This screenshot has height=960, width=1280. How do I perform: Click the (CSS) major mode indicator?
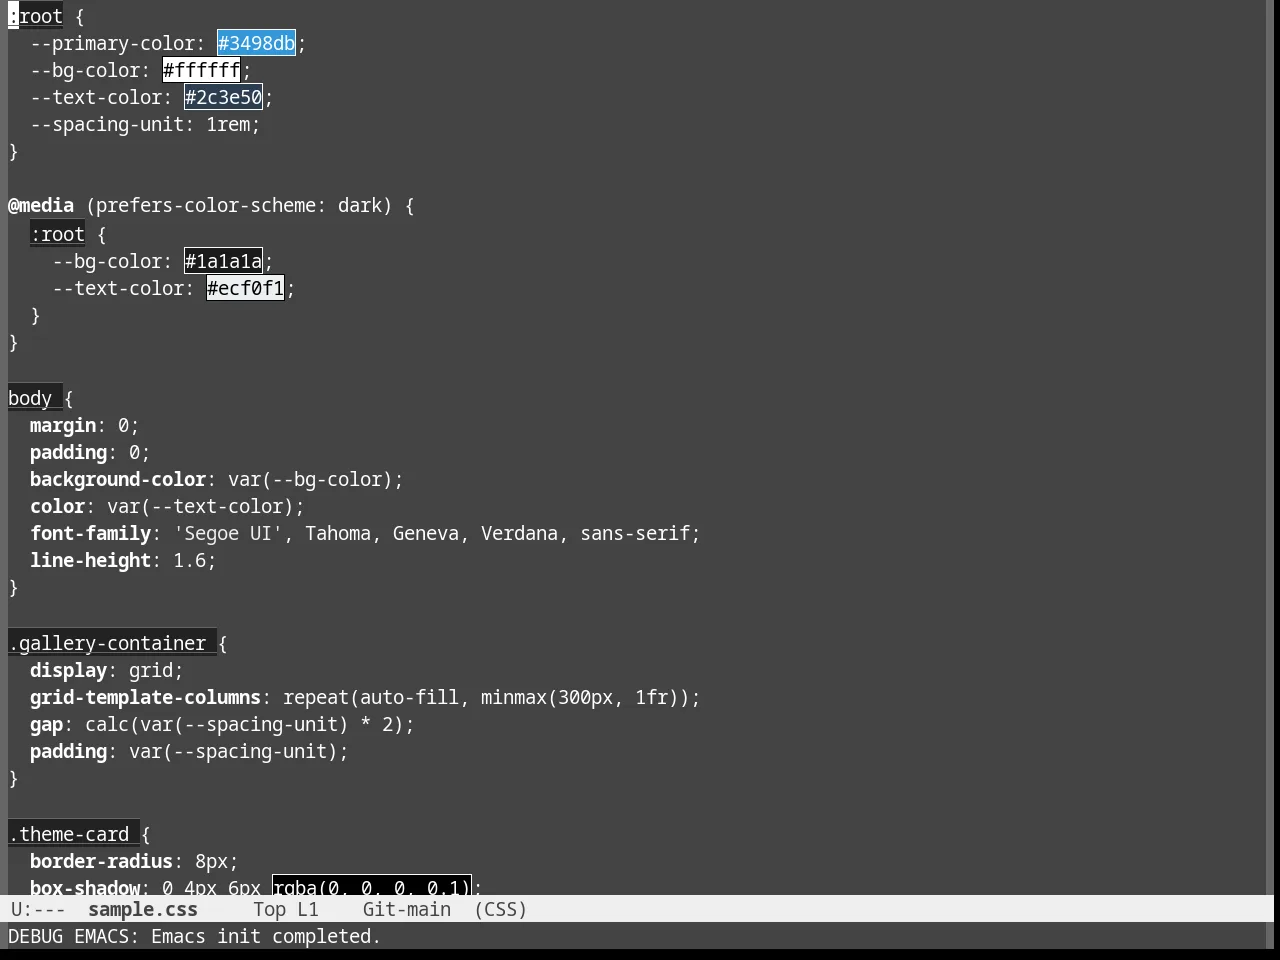[x=500, y=909]
